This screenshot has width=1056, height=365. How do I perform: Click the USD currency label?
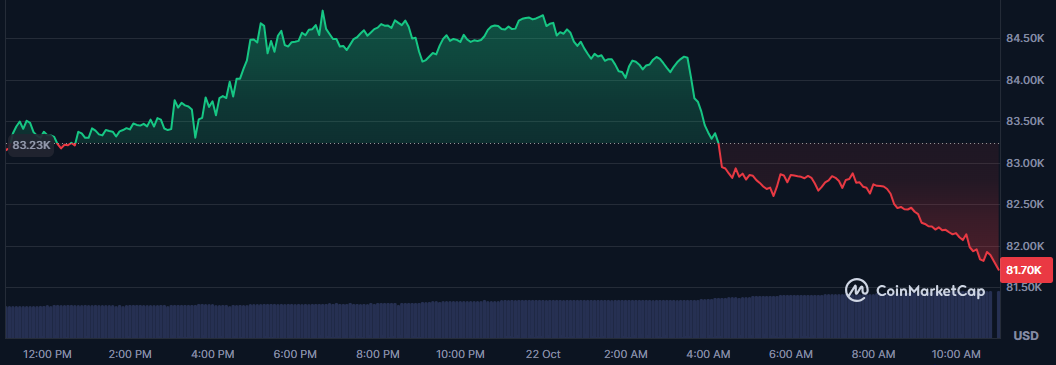coord(1026,335)
